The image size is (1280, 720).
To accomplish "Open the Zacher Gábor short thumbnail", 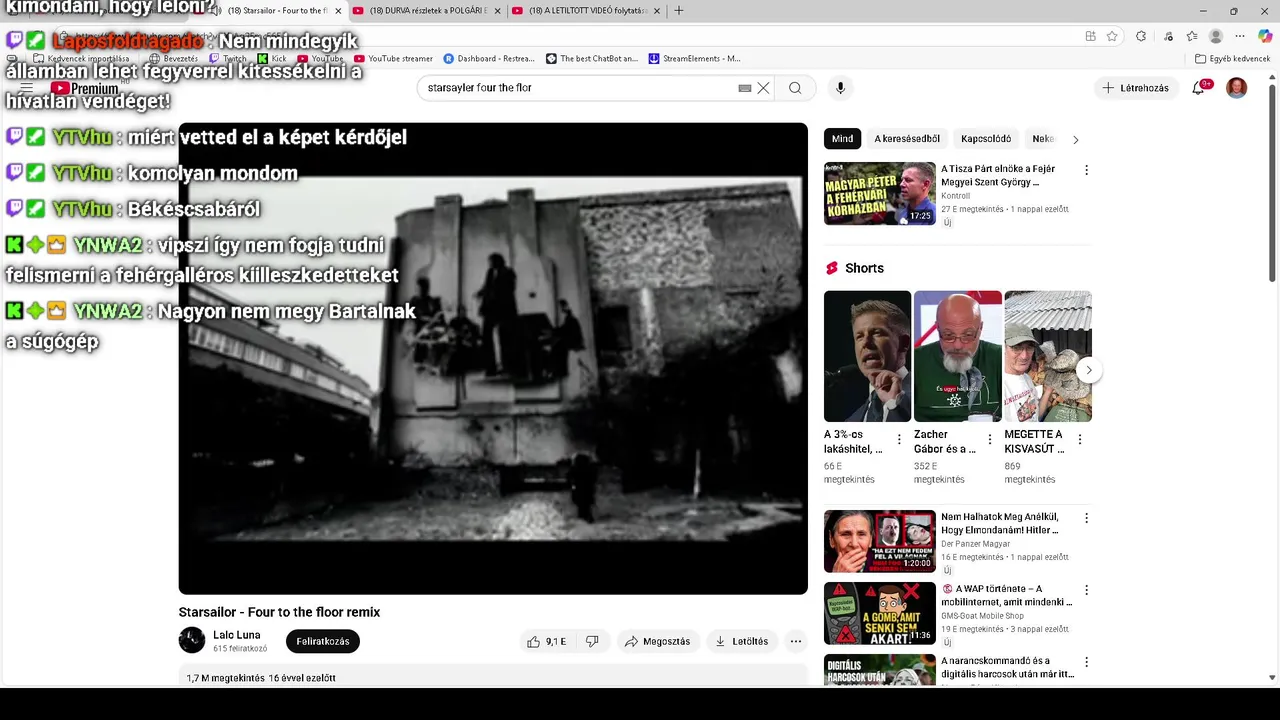I will click(958, 356).
